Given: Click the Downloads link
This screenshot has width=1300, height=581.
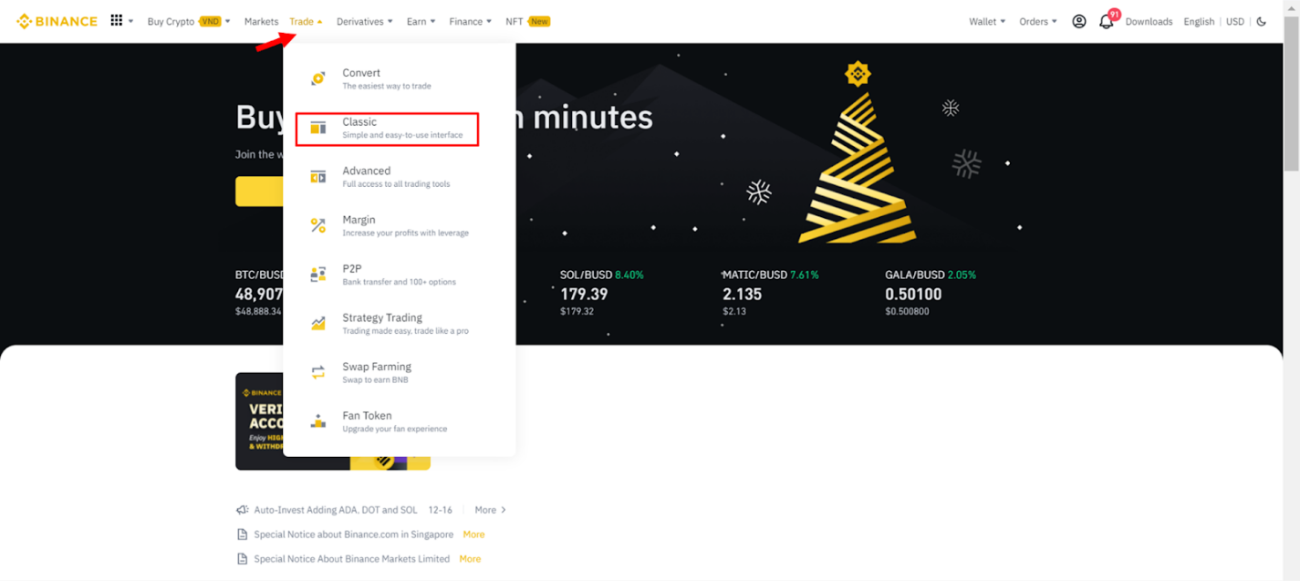Looking at the screenshot, I should coord(1148,21).
